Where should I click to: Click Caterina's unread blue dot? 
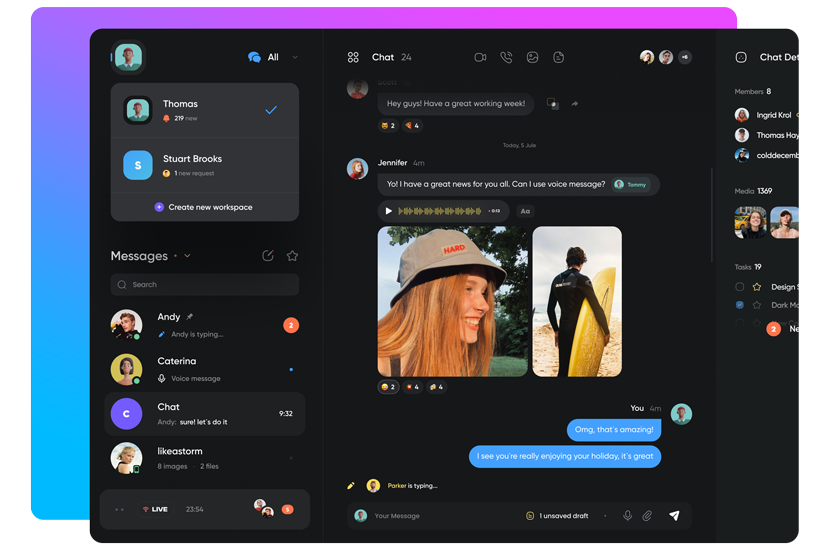(291, 369)
